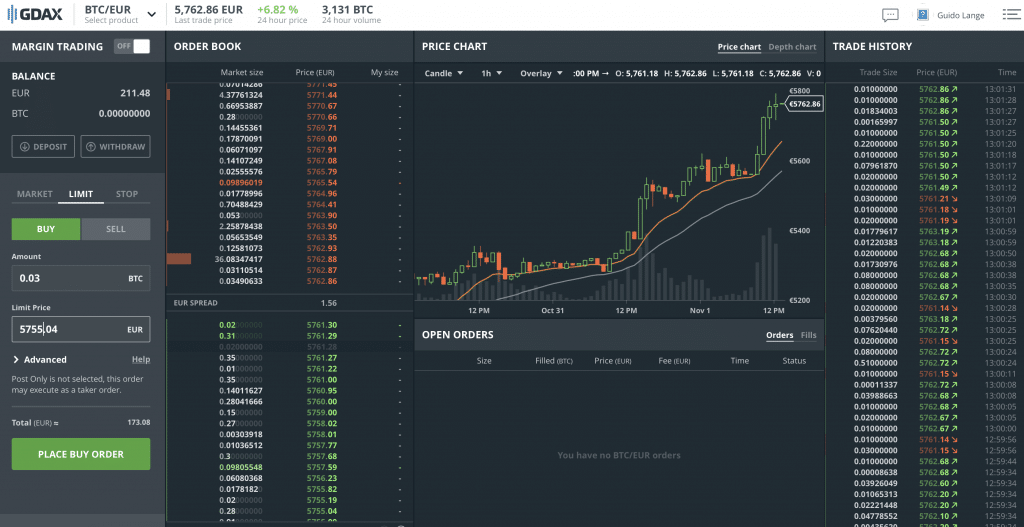Open the Candle chart type dropdown

tap(444, 73)
